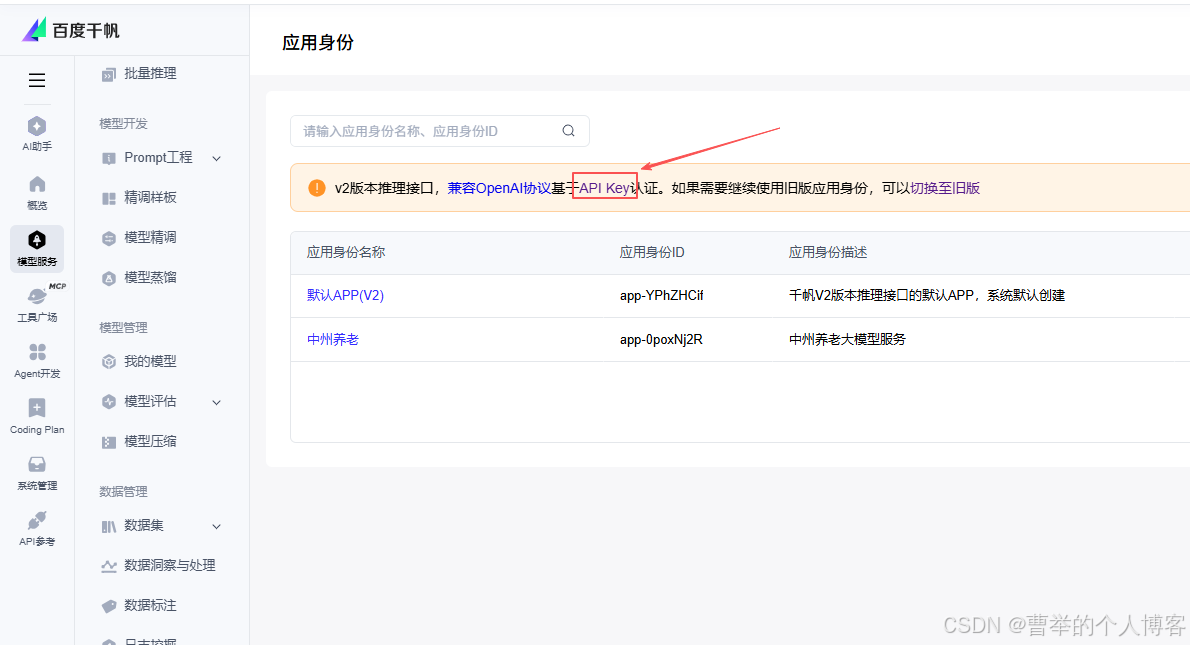Click the 精调样板 menu icon
The width and height of the screenshot is (1190, 645).
click(x=109, y=198)
